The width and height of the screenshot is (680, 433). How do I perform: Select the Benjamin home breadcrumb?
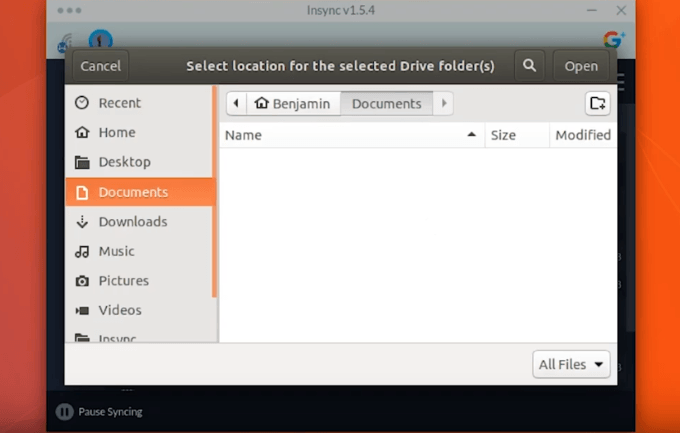pyautogui.click(x=293, y=103)
